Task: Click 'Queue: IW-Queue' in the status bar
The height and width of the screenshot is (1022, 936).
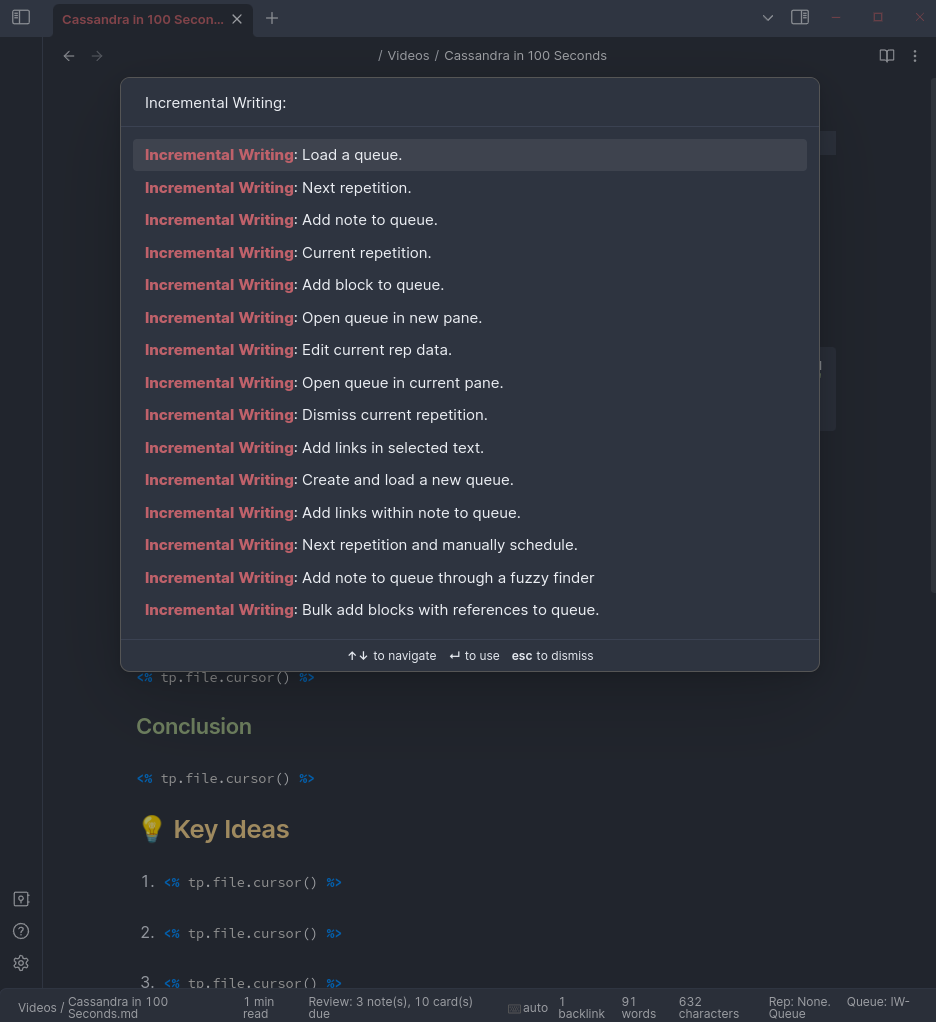Action: pyautogui.click(x=877, y=1007)
